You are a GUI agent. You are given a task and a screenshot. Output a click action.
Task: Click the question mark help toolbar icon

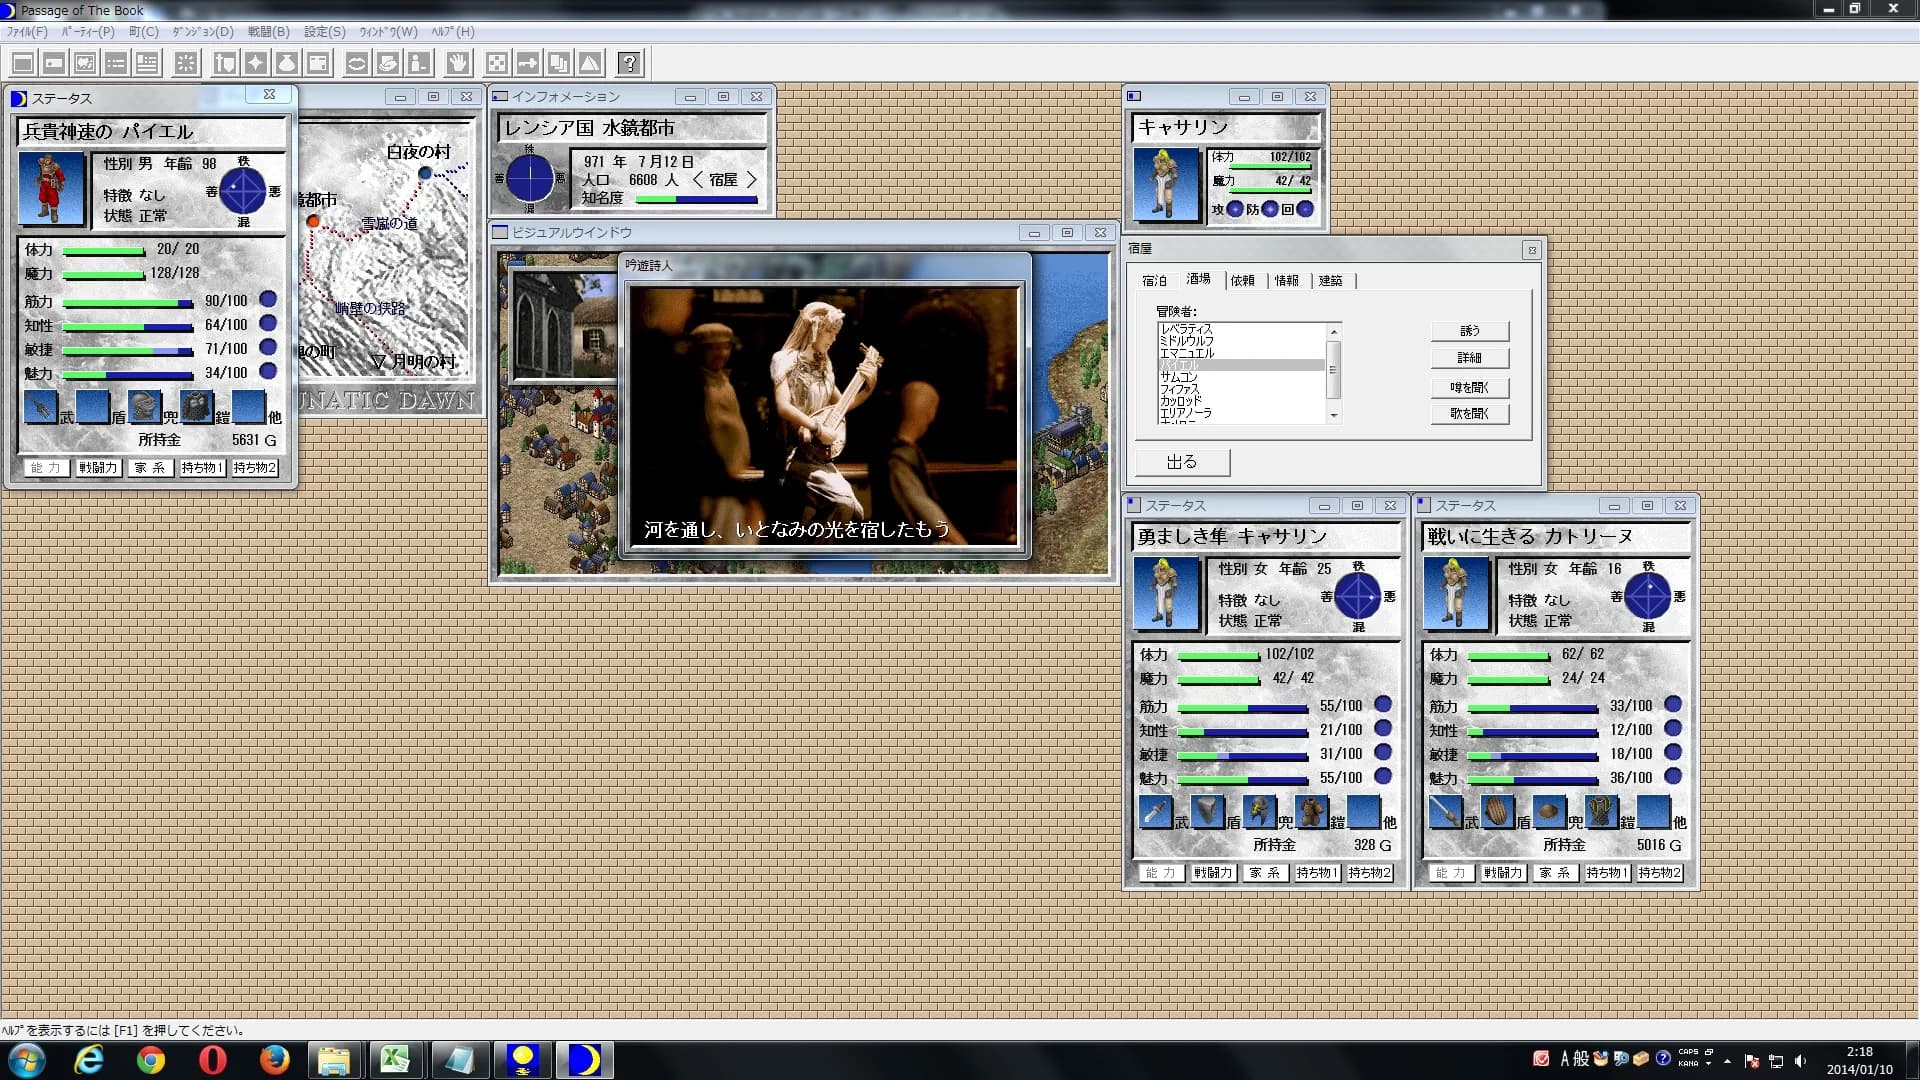pos(629,64)
